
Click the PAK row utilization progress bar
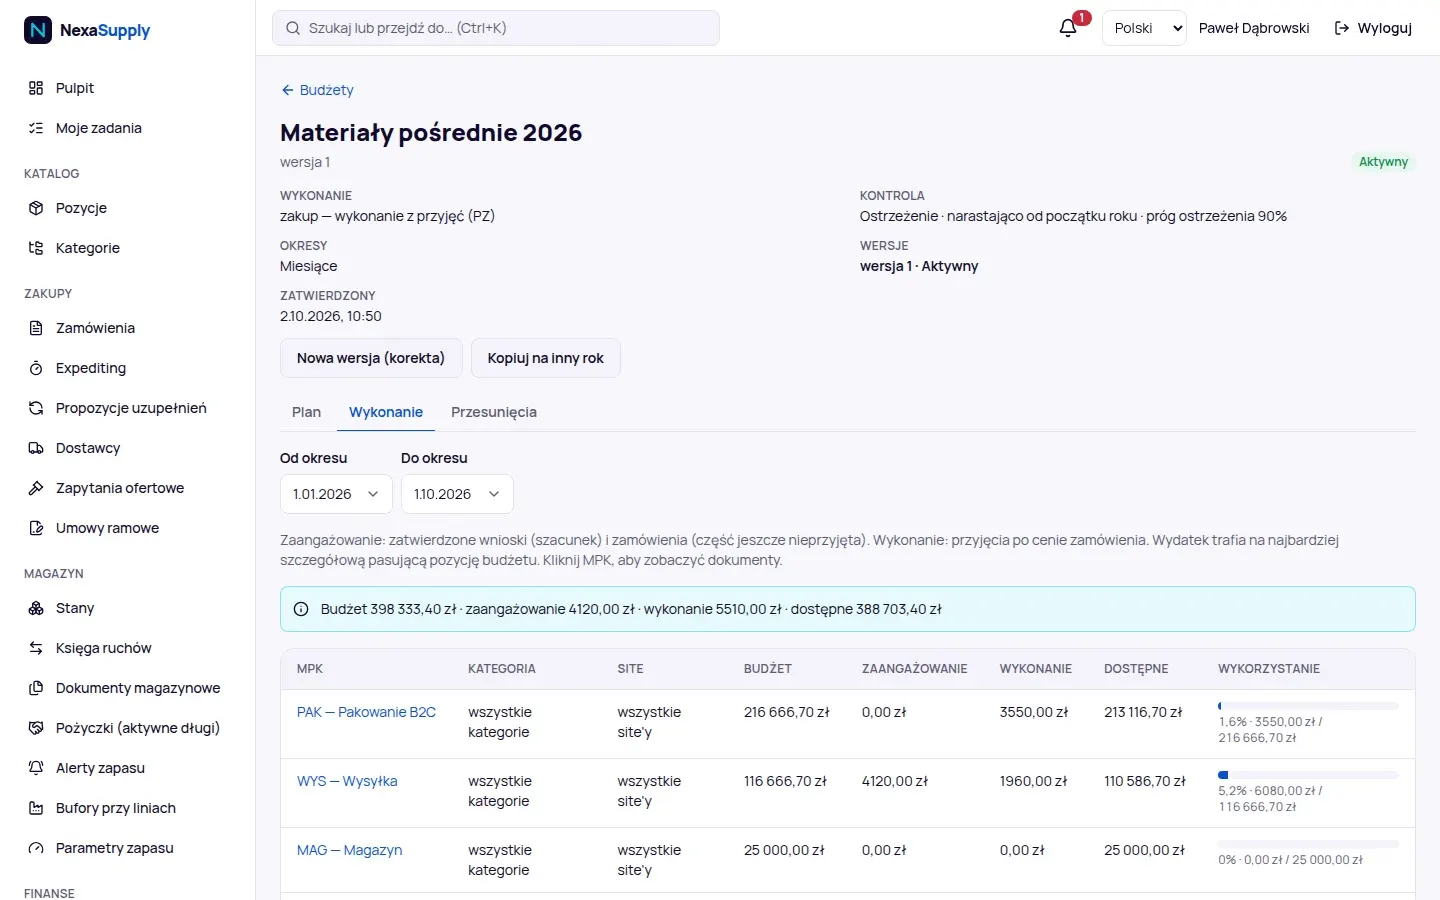pyautogui.click(x=1308, y=706)
